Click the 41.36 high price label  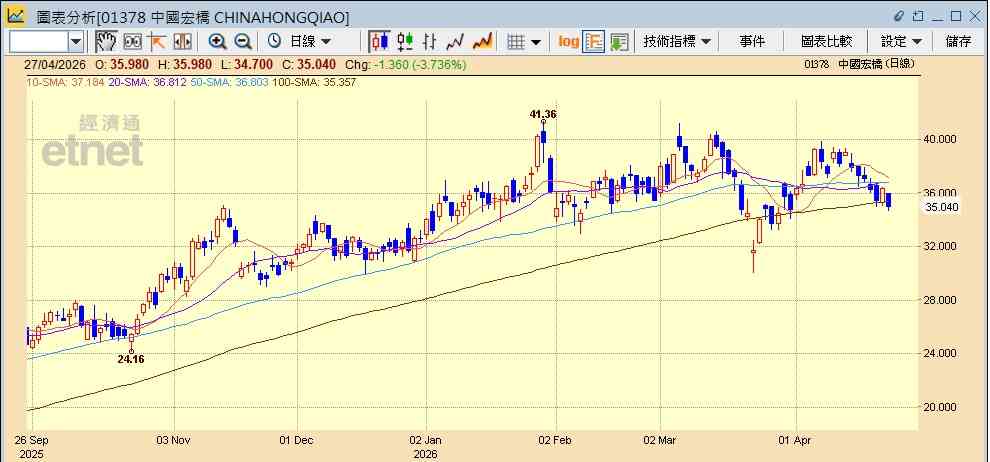[543, 114]
